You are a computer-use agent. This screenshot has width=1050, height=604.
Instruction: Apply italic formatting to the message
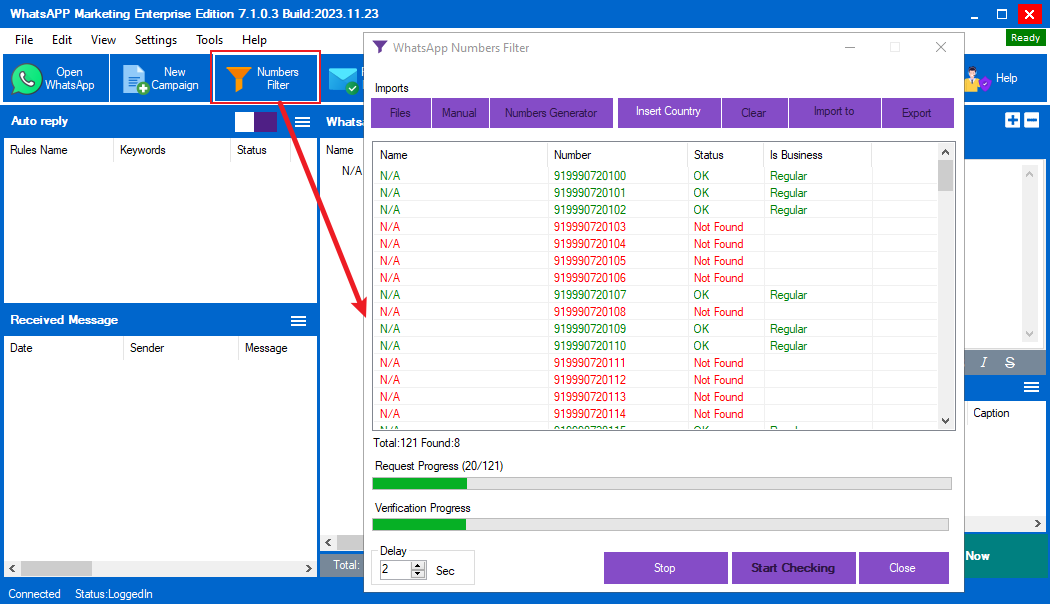click(x=984, y=362)
